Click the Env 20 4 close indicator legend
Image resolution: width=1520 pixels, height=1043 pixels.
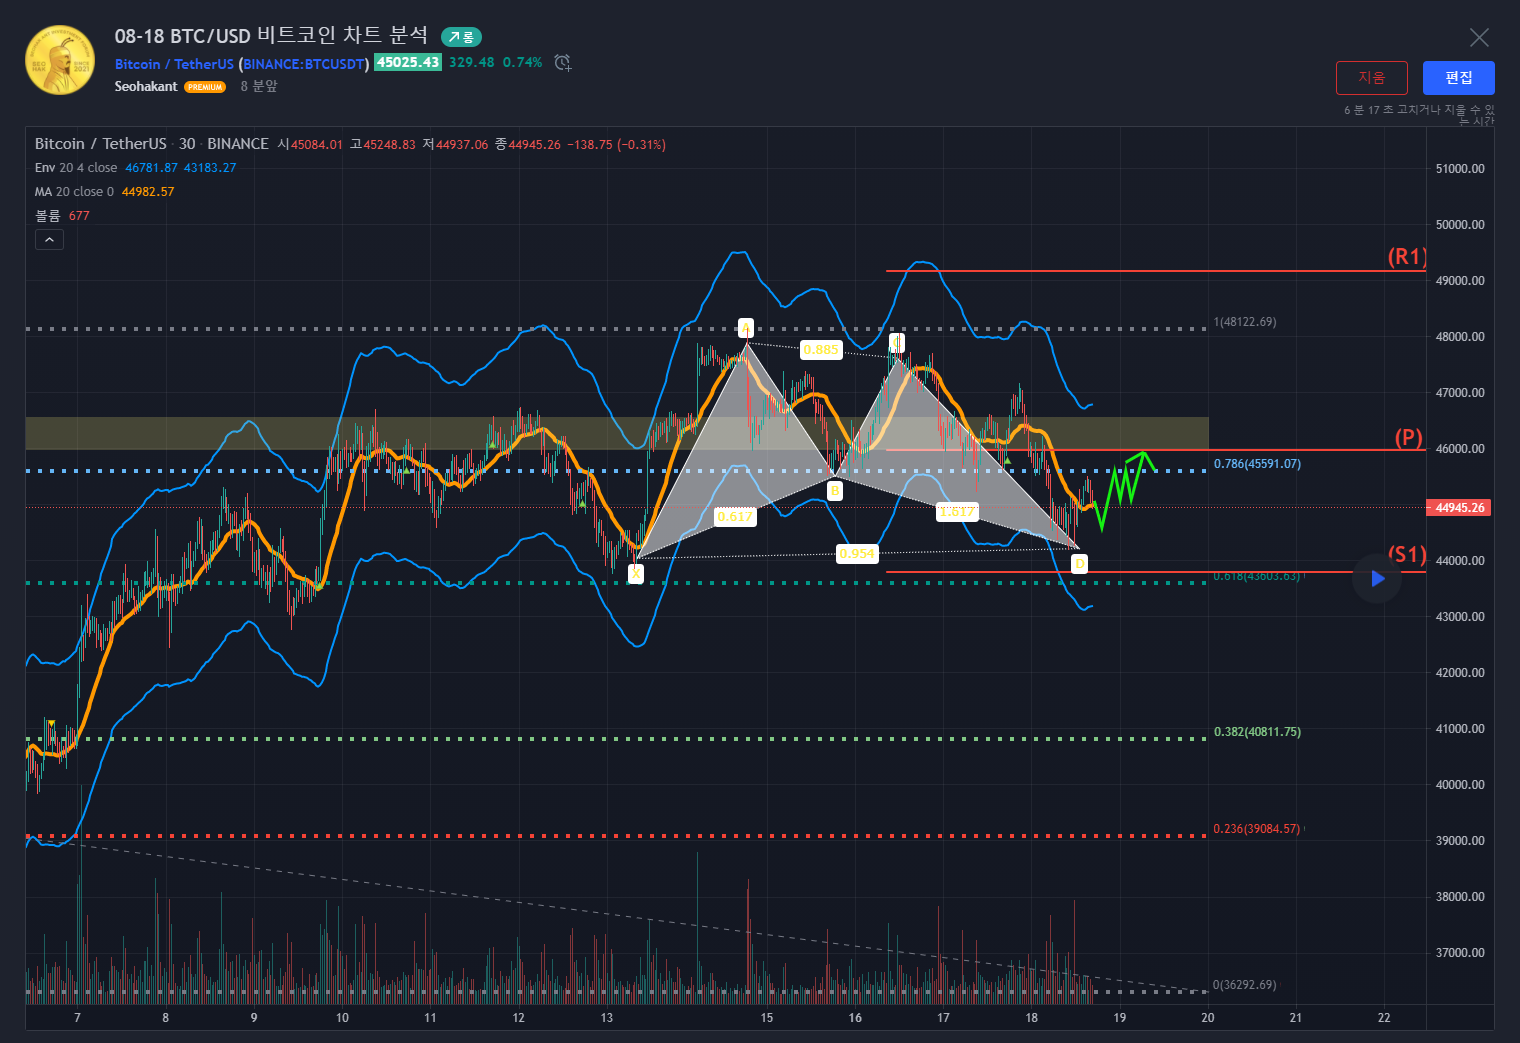point(76,168)
